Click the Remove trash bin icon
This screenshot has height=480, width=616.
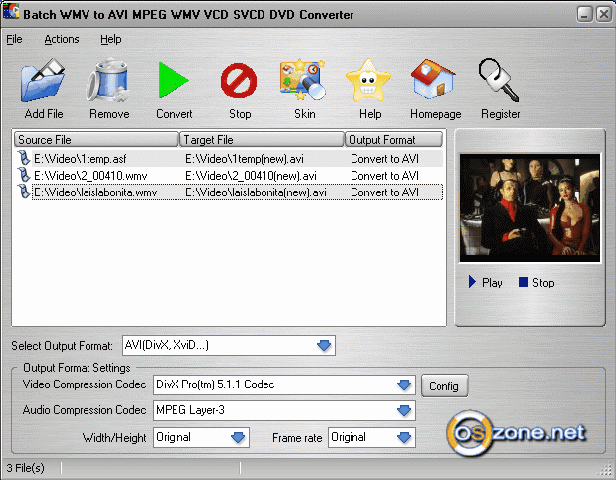pyautogui.click(x=108, y=81)
